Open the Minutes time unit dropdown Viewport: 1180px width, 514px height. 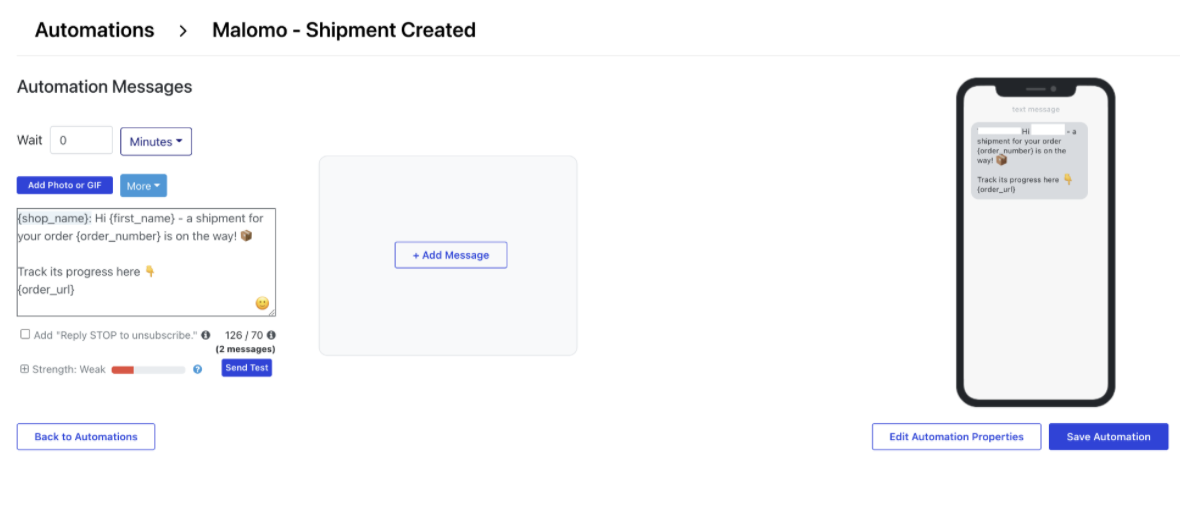156,142
